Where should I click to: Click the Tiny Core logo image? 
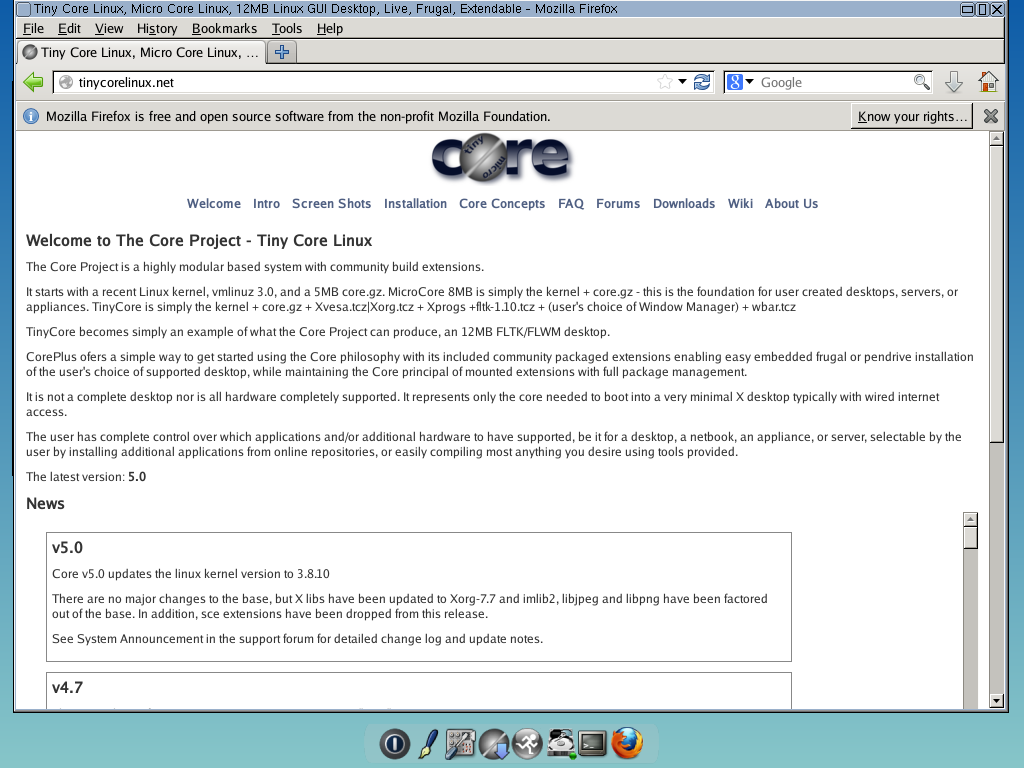tap(502, 157)
